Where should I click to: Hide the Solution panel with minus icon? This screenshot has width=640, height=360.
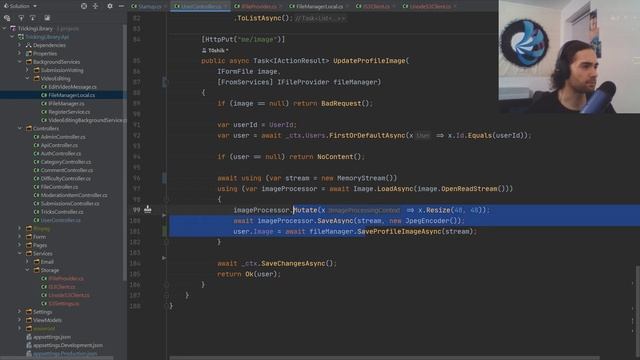tap(121, 6)
